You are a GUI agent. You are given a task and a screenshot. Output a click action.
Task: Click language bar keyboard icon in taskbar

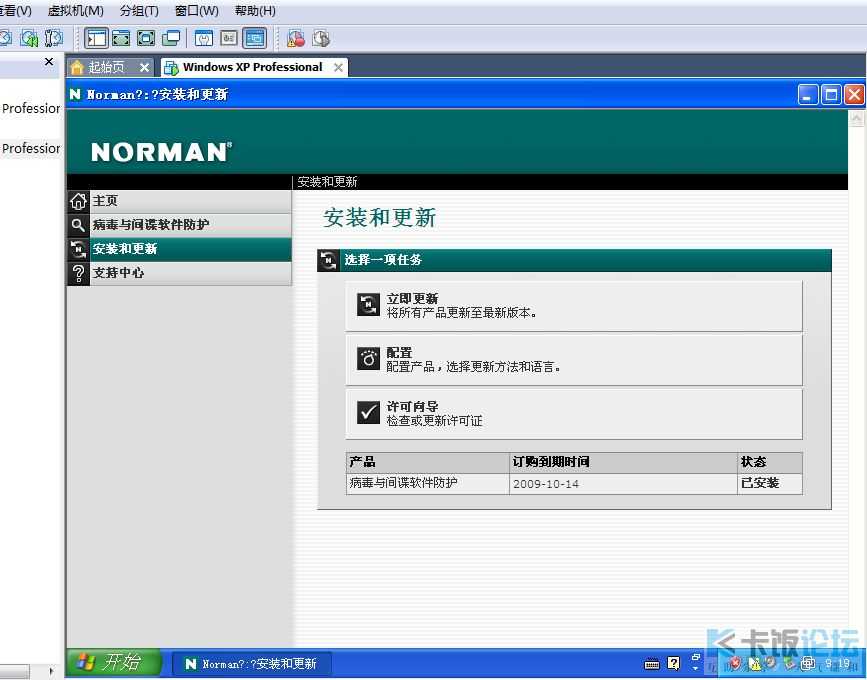[652, 663]
